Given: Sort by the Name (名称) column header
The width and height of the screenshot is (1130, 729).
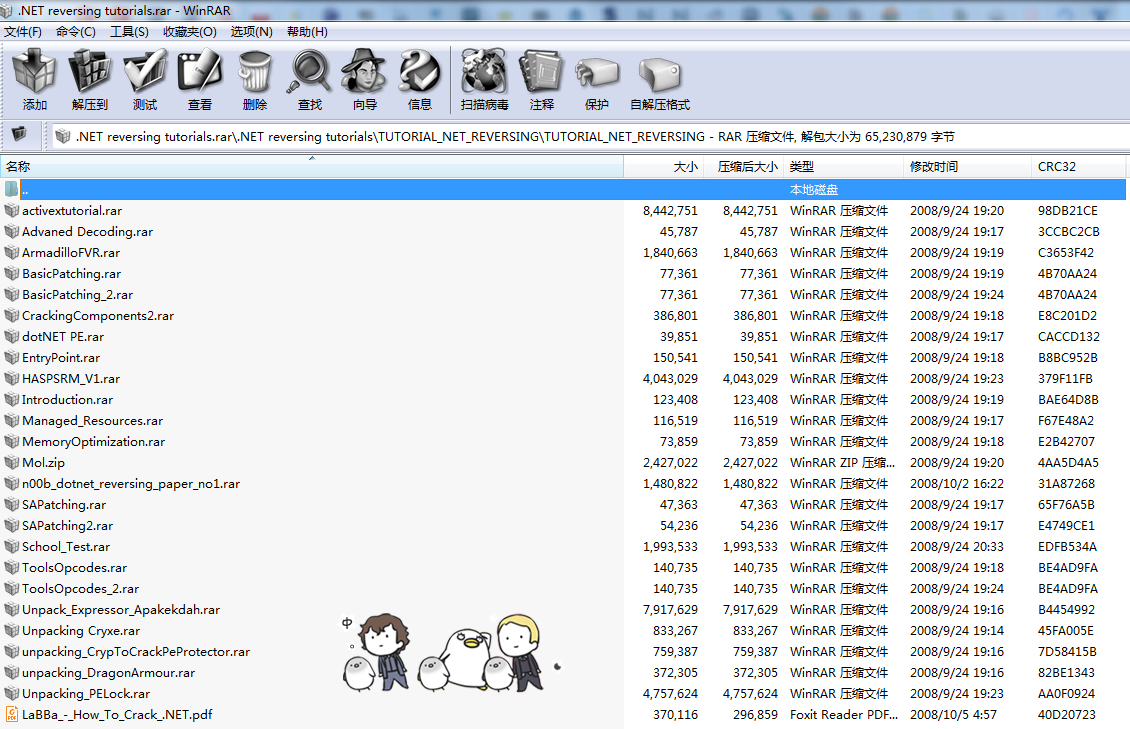Looking at the screenshot, I should (311, 166).
